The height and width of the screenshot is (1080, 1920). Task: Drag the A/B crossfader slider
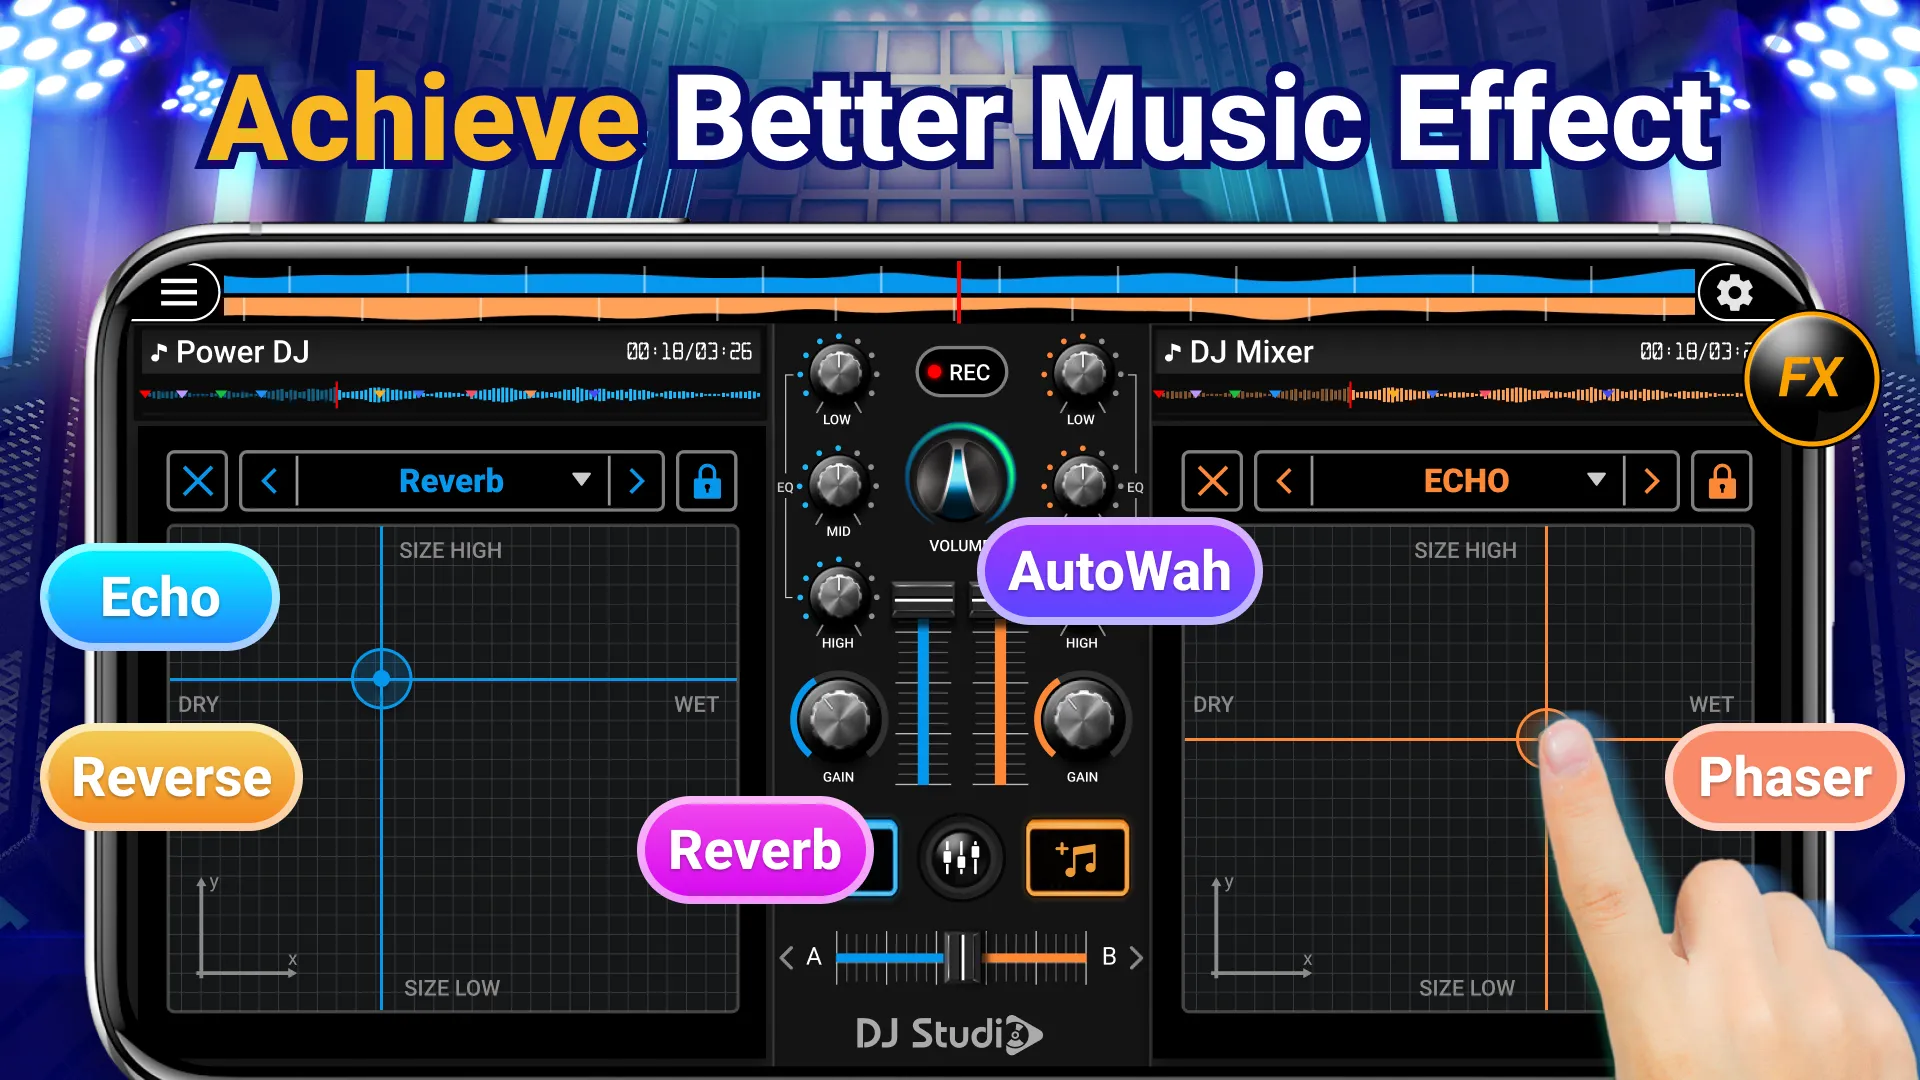[960, 956]
